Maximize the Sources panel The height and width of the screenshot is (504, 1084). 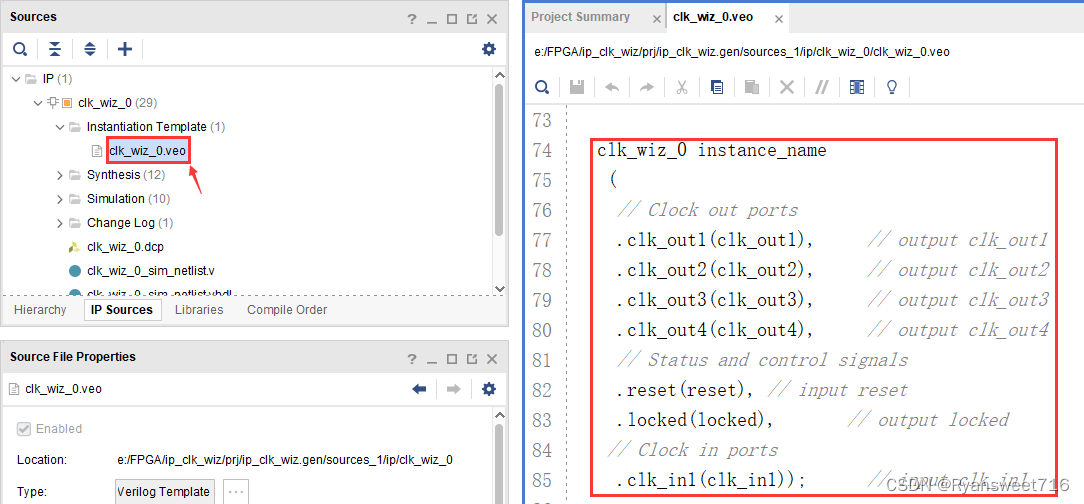451,19
